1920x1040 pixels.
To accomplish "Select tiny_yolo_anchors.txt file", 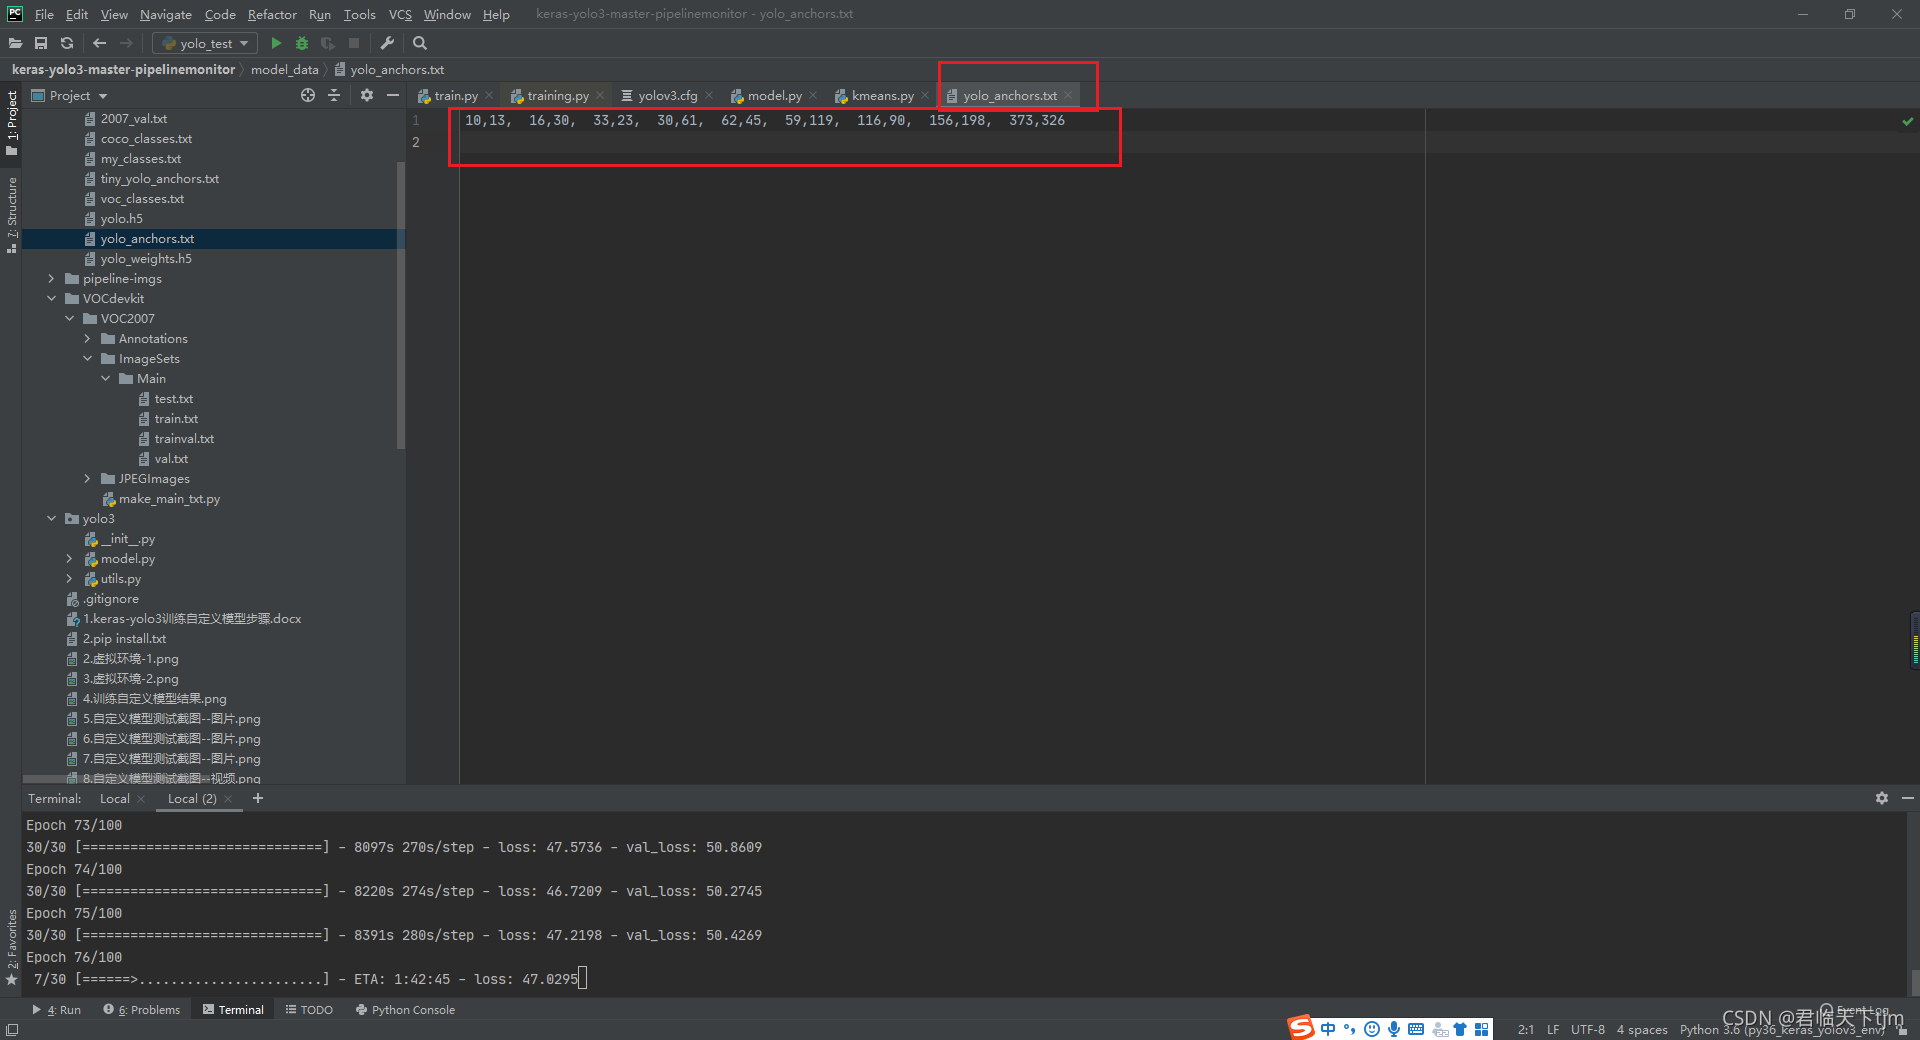I will click(159, 179).
